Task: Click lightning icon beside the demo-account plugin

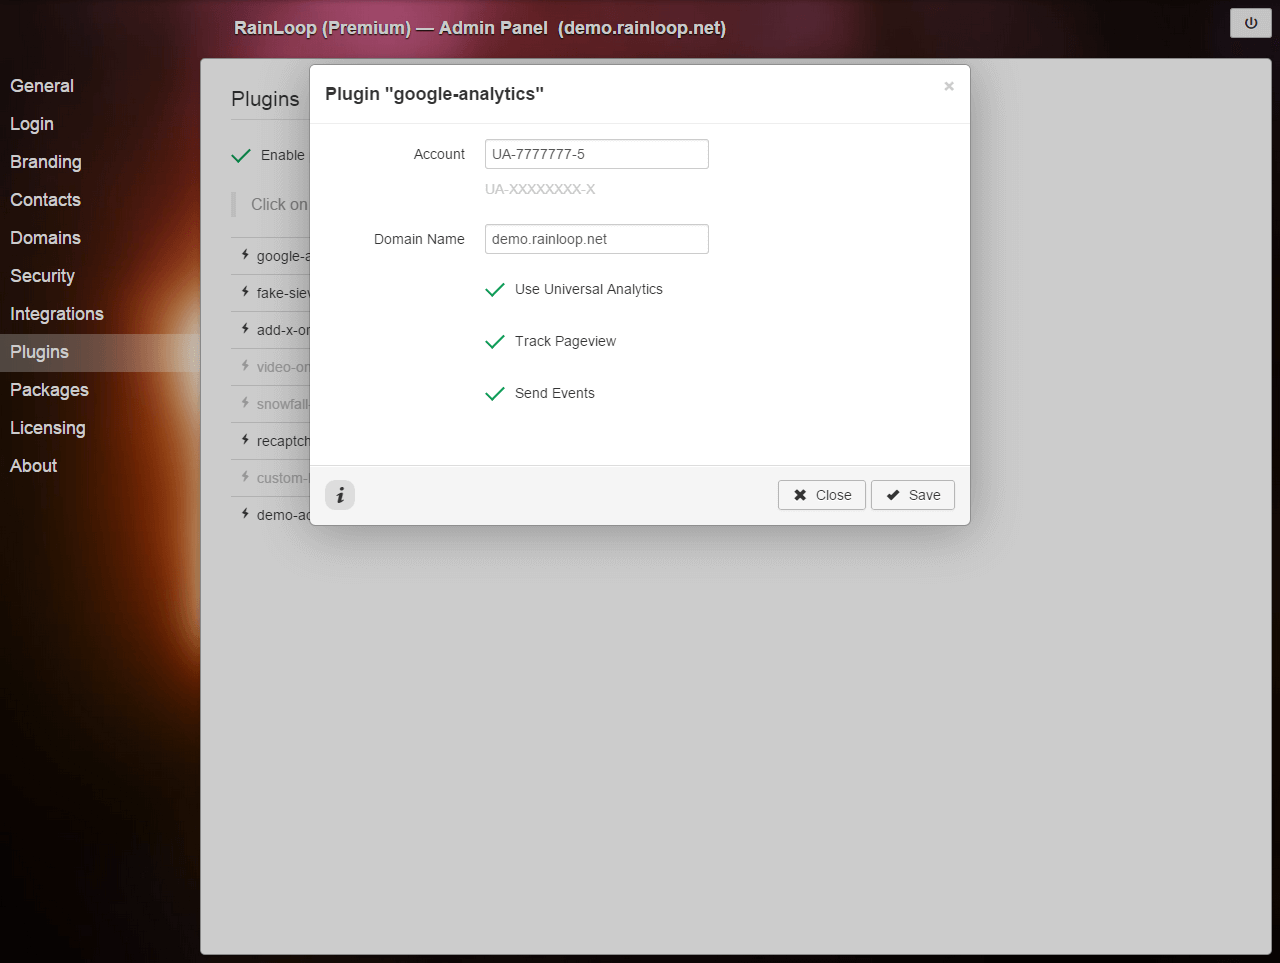Action: click(x=245, y=514)
